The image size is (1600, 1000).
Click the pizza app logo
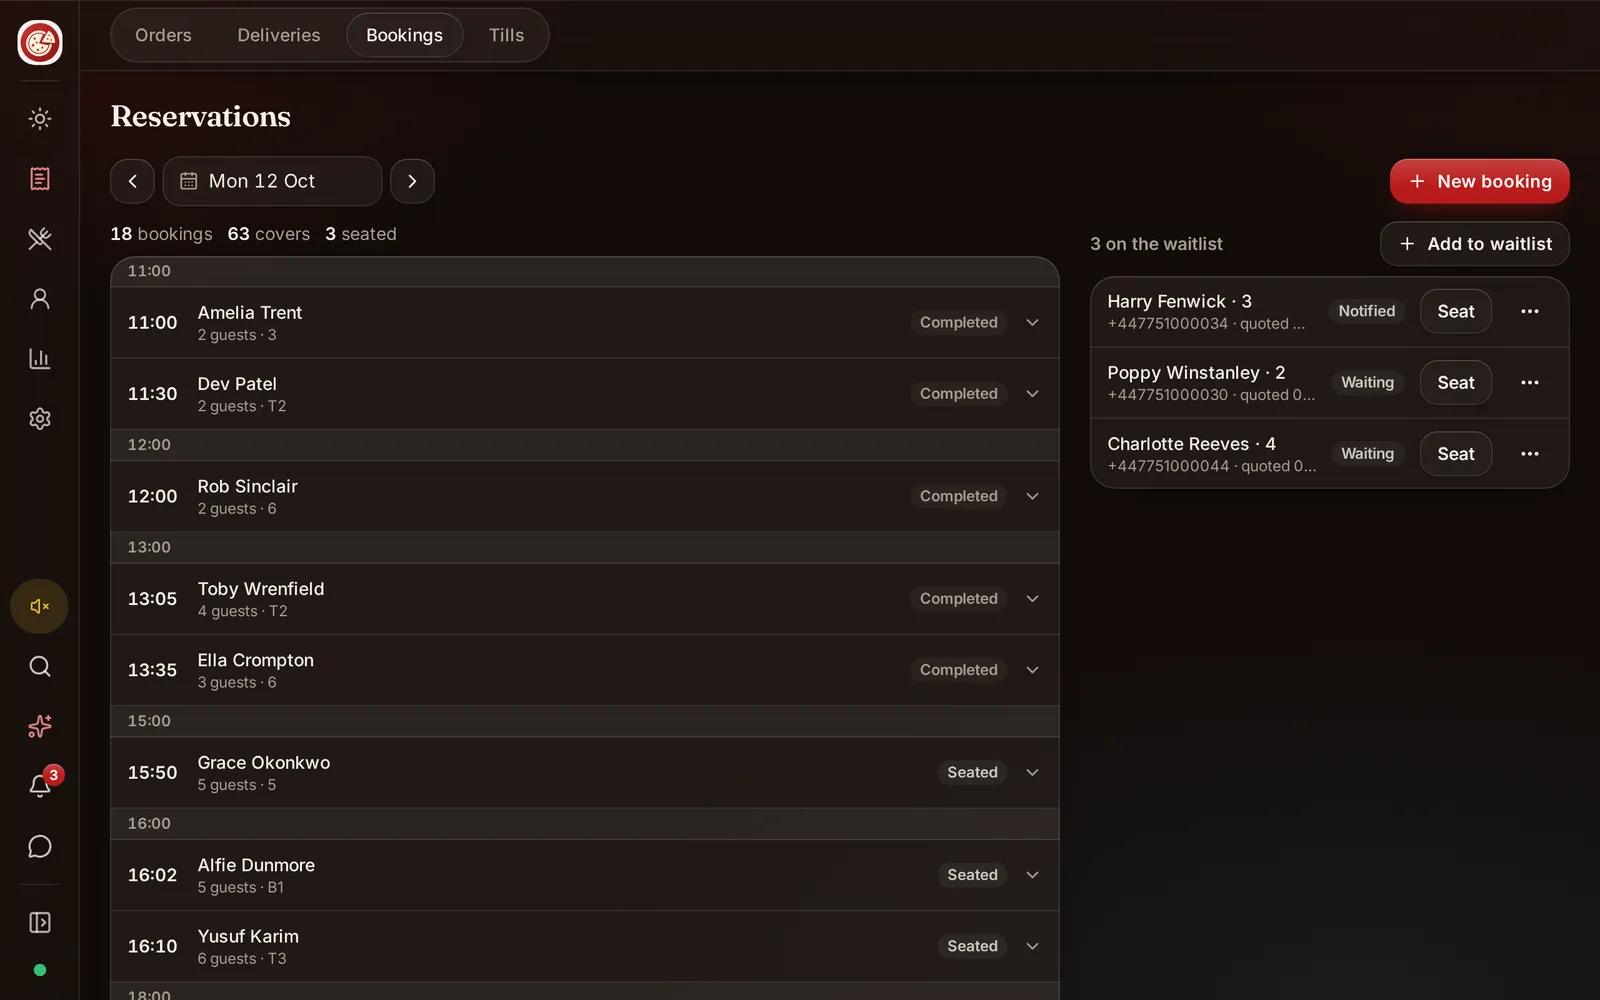40,42
